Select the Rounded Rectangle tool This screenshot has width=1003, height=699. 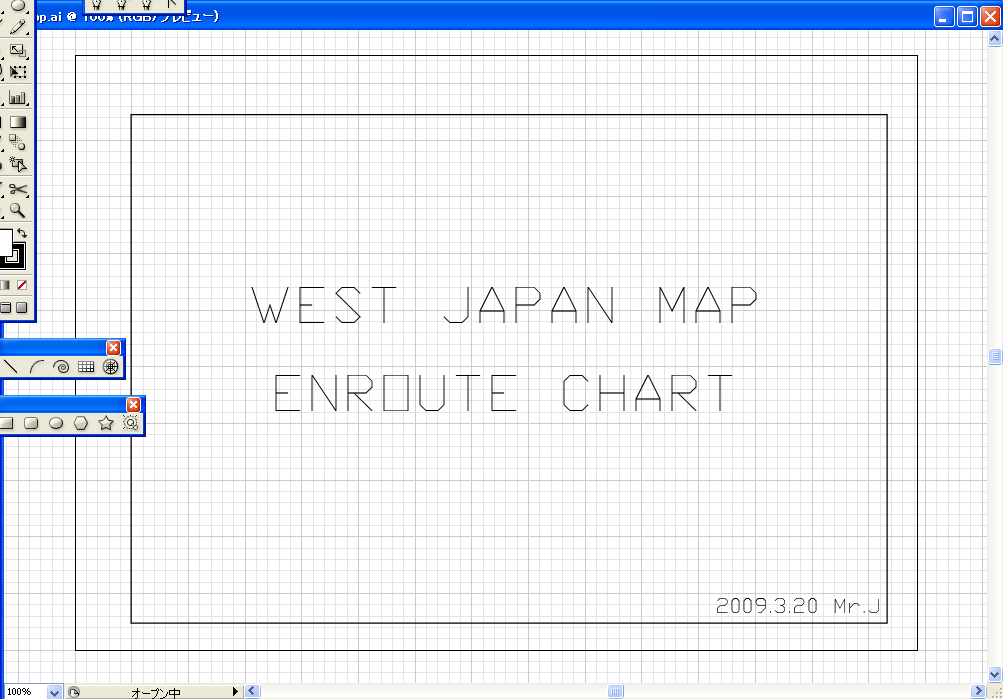click(31, 423)
